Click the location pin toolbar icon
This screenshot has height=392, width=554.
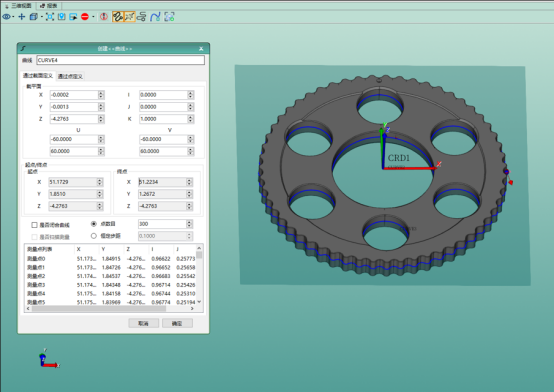61,17
